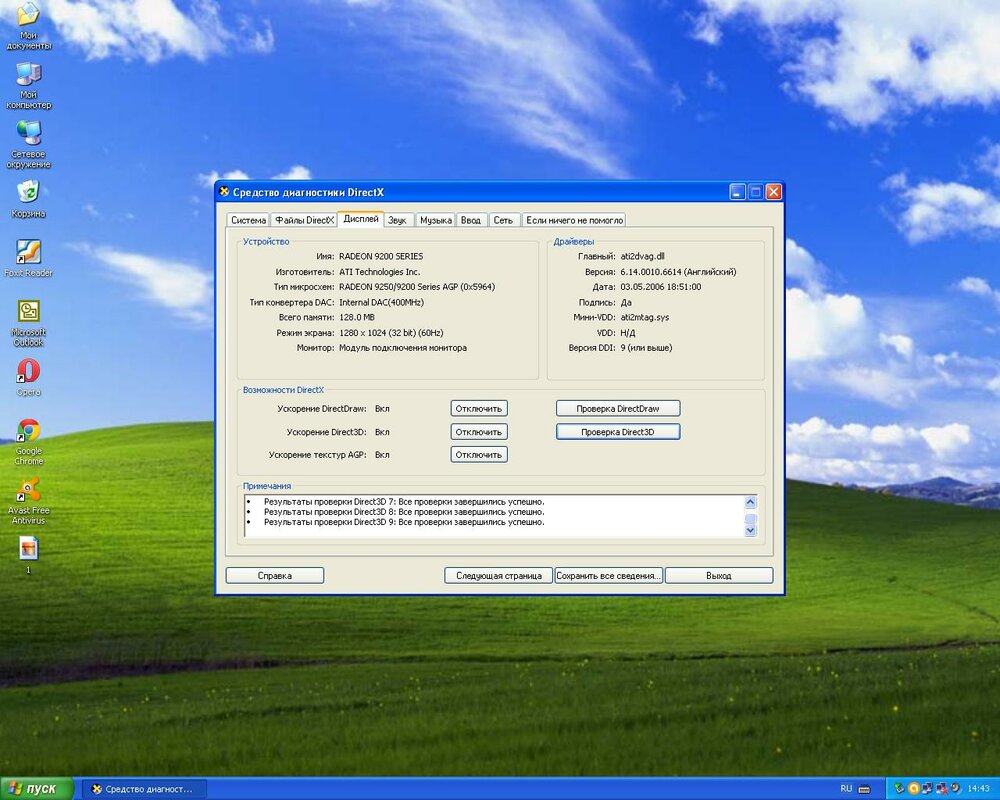Click the Проверка DirectDraw button
This screenshot has height=800, width=1000.
(618, 408)
